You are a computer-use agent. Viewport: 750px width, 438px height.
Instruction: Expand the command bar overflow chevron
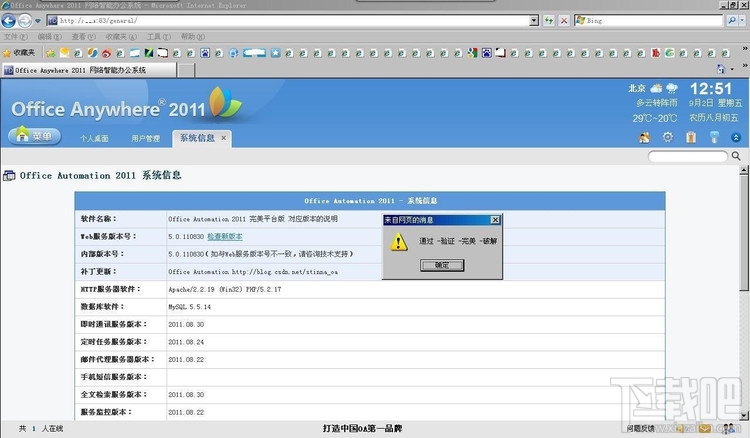(x=745, y=65)
